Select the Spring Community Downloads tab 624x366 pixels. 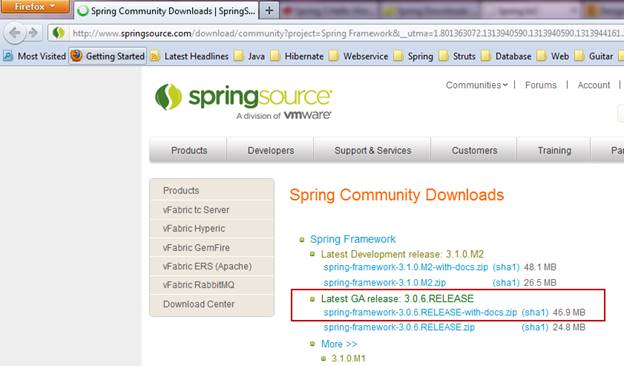166,11
